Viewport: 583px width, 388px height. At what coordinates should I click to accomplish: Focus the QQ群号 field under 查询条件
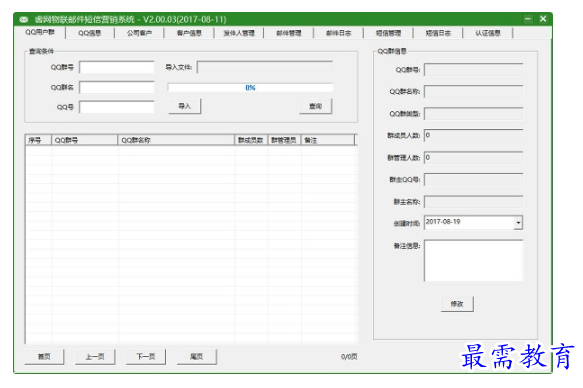tap(117, 67)
